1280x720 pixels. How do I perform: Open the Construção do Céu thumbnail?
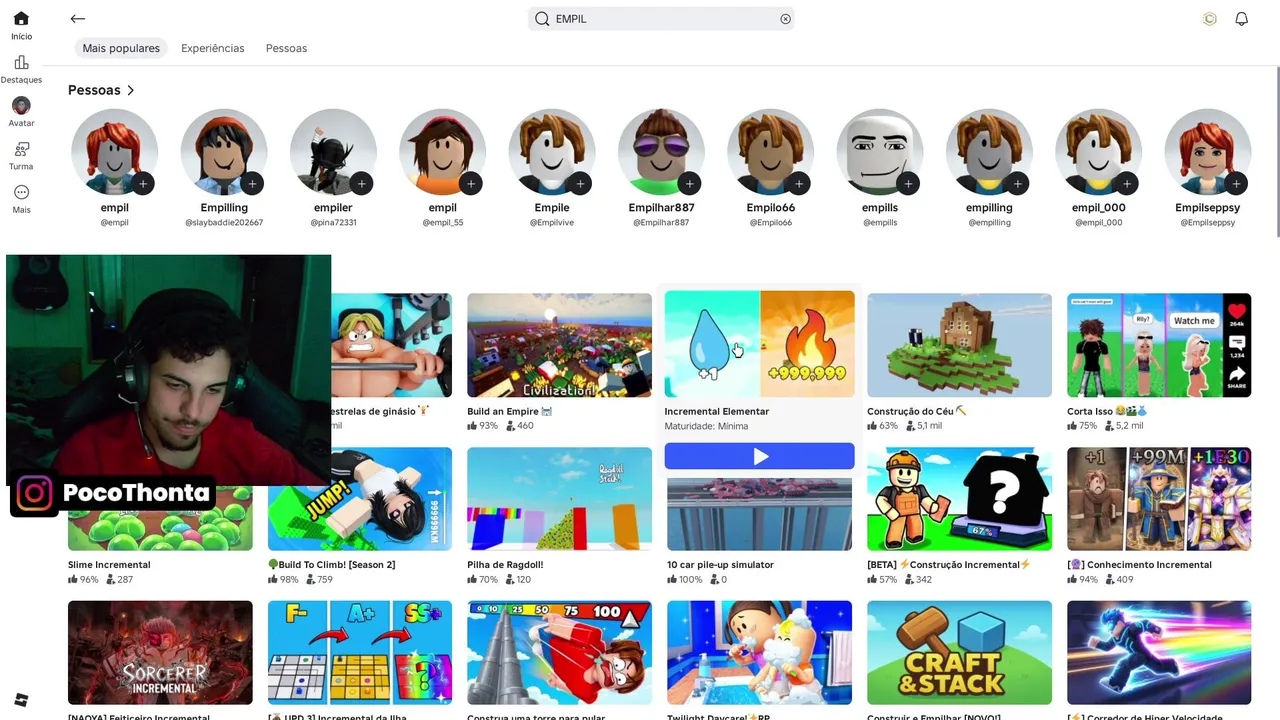click(959, 345)
